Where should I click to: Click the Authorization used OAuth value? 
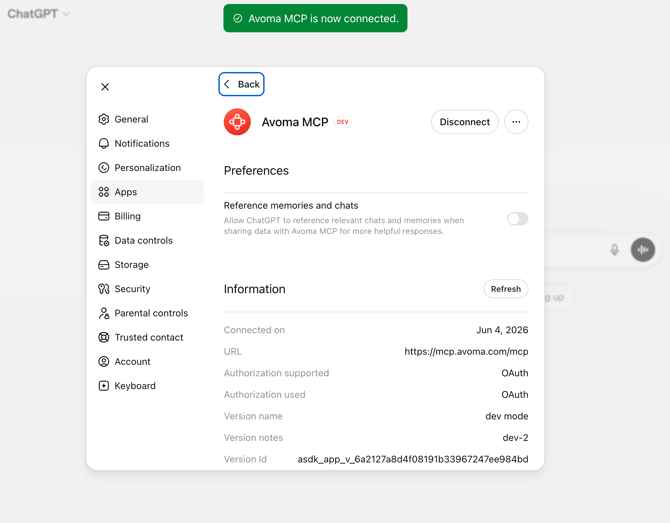(x=515, y=394)
